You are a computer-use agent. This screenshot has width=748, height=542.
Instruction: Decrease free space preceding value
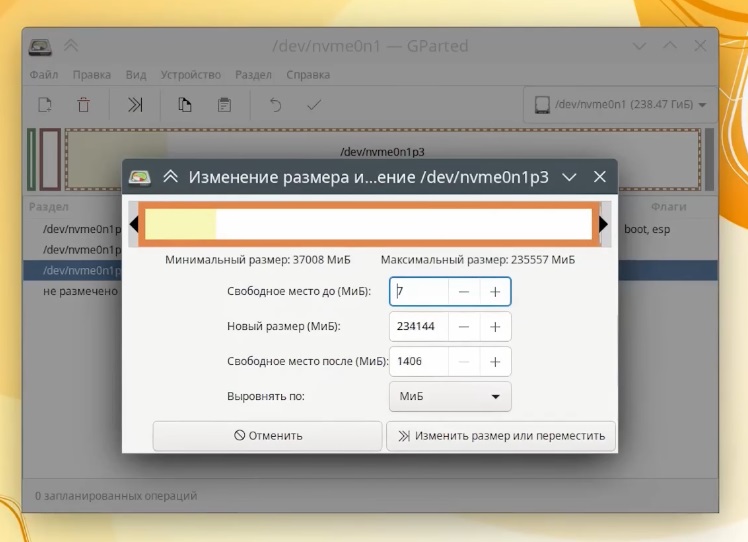pyautogui.click(x=464, y=292)
